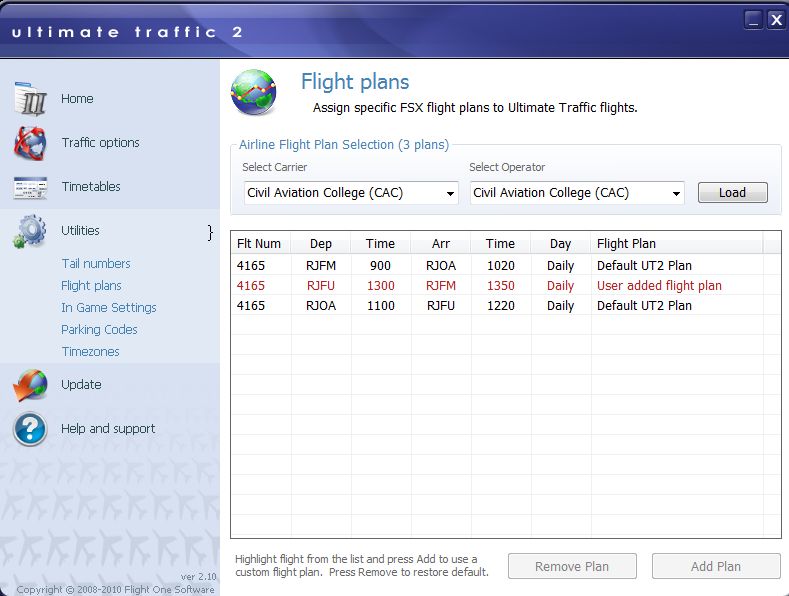Screen dimensions: 789x596
Task: Select the RJFM departure row cell
Action: 321,266
